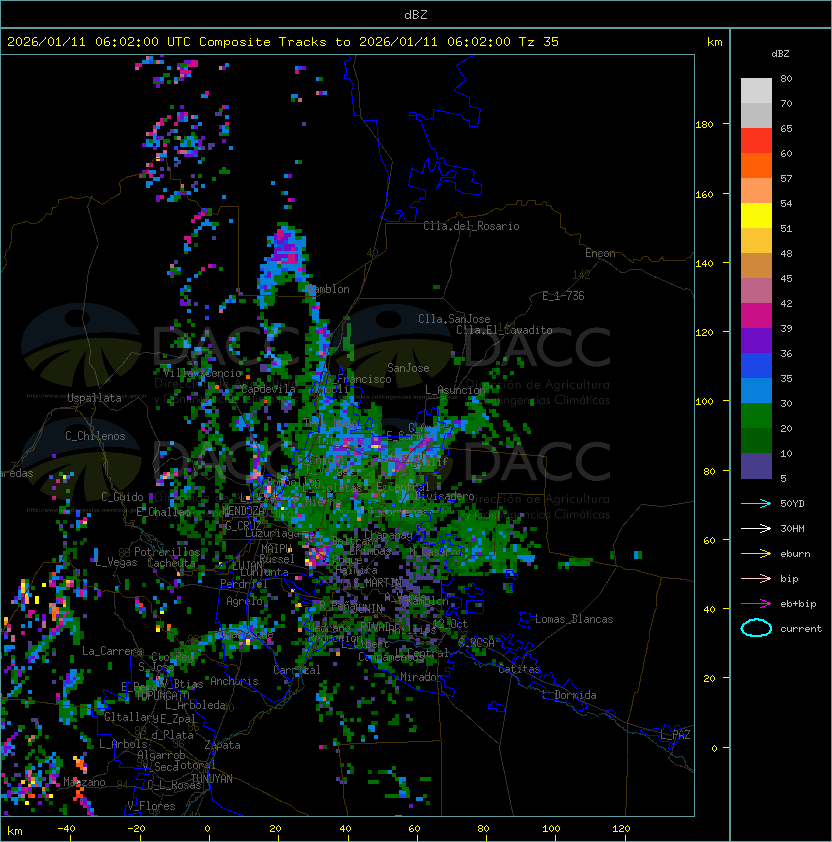Click the E_1-736 place label

tap(563, 296)
